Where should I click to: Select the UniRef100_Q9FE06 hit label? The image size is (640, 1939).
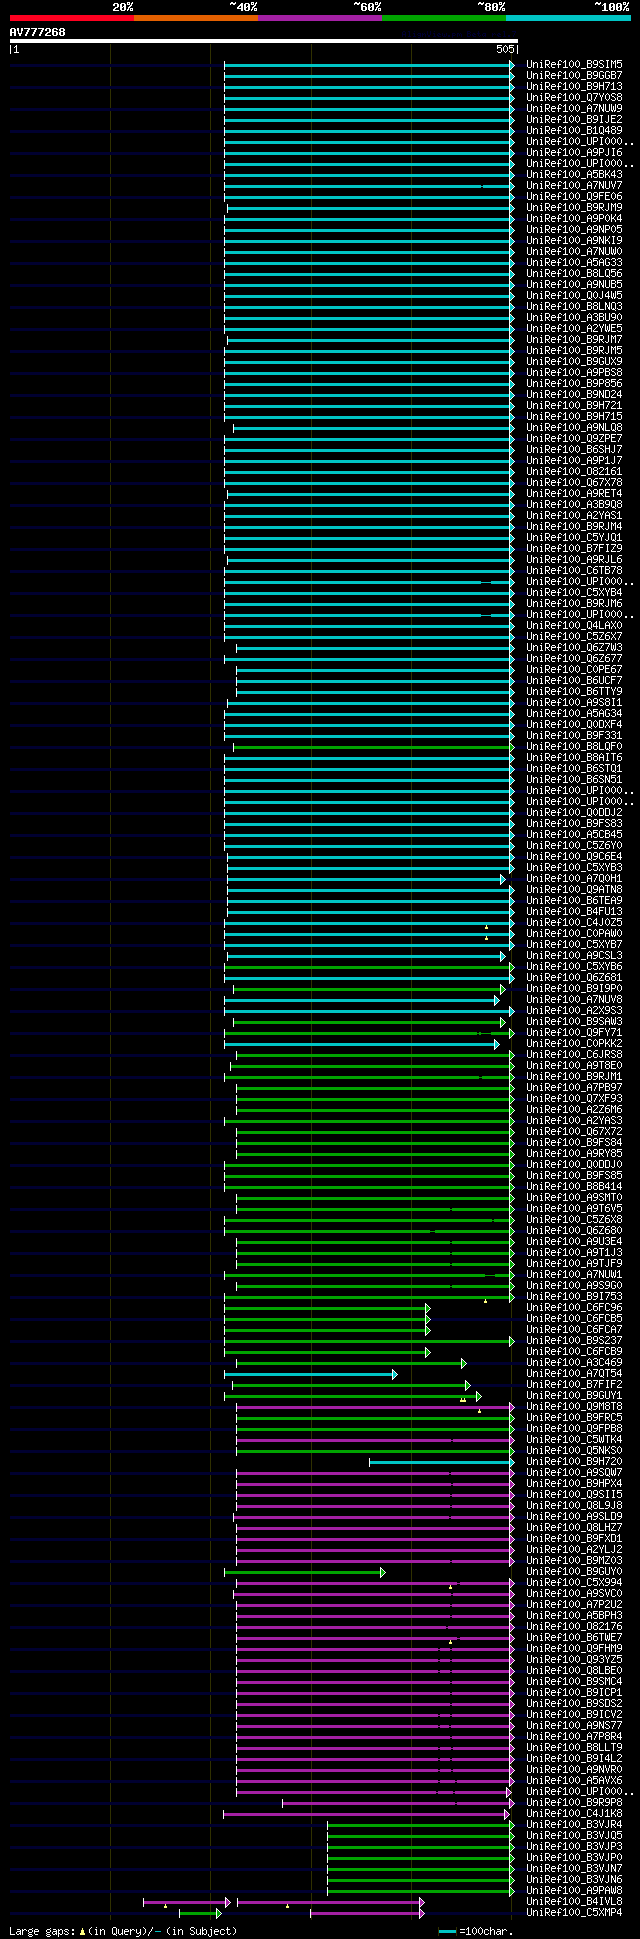tap(574, 196)
